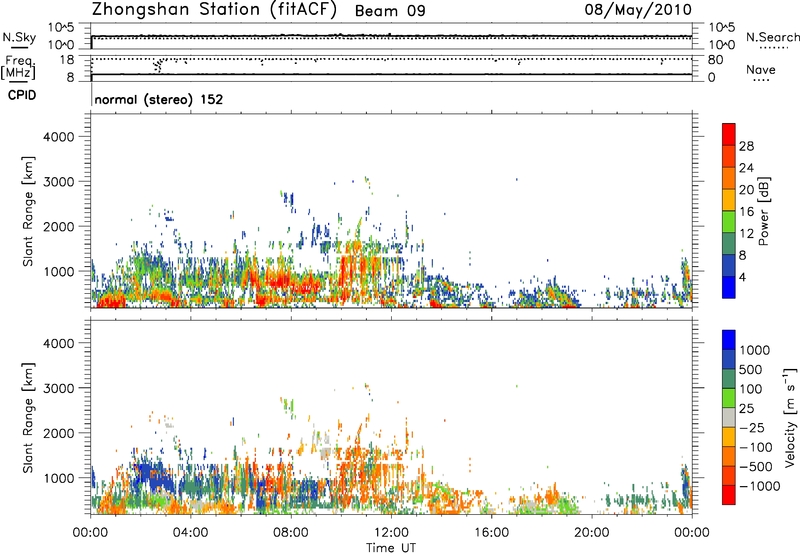Click the 'N.Search' legend label
This screenshot has width=800, height=554.
[x=772, y=37]
